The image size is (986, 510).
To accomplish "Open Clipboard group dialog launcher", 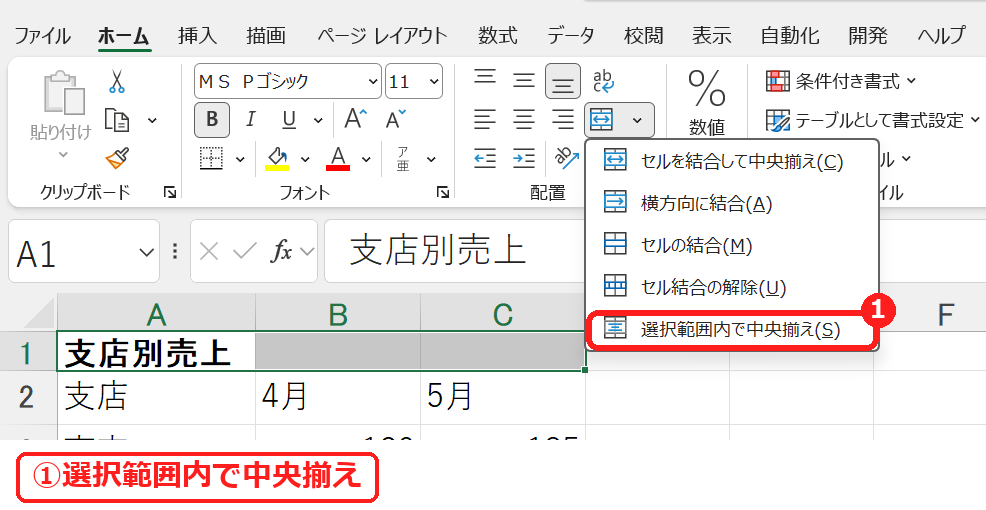I will [170, 193].
